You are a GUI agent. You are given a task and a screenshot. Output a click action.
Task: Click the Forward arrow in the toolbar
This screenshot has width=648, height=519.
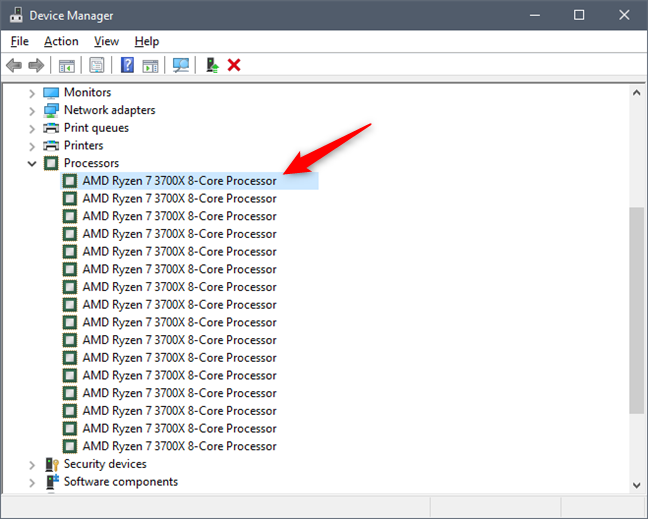[x=36, y=65]
